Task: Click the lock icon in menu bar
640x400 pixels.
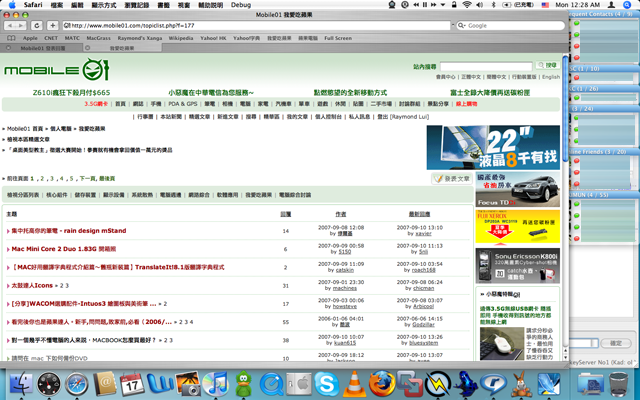Action: coord(454,5)
